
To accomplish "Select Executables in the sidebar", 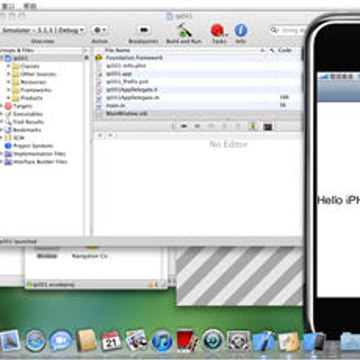I will [24, 114].
